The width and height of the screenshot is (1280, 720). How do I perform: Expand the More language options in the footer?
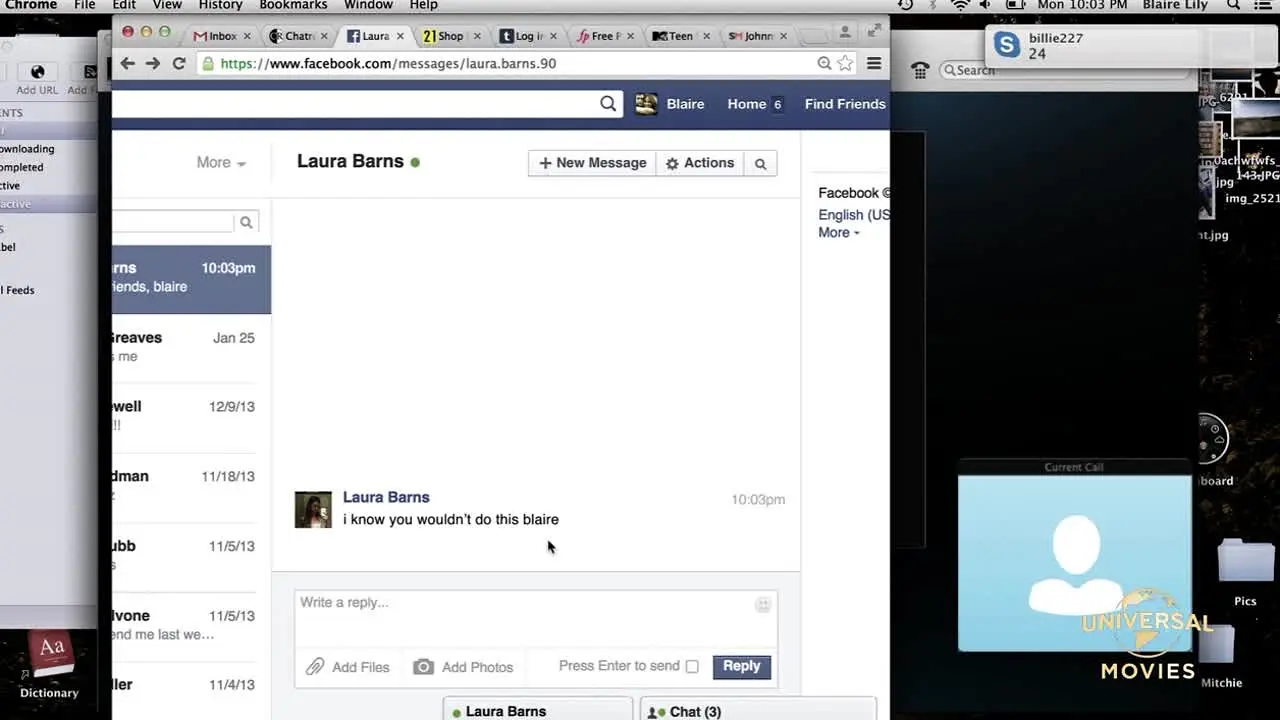839,232
